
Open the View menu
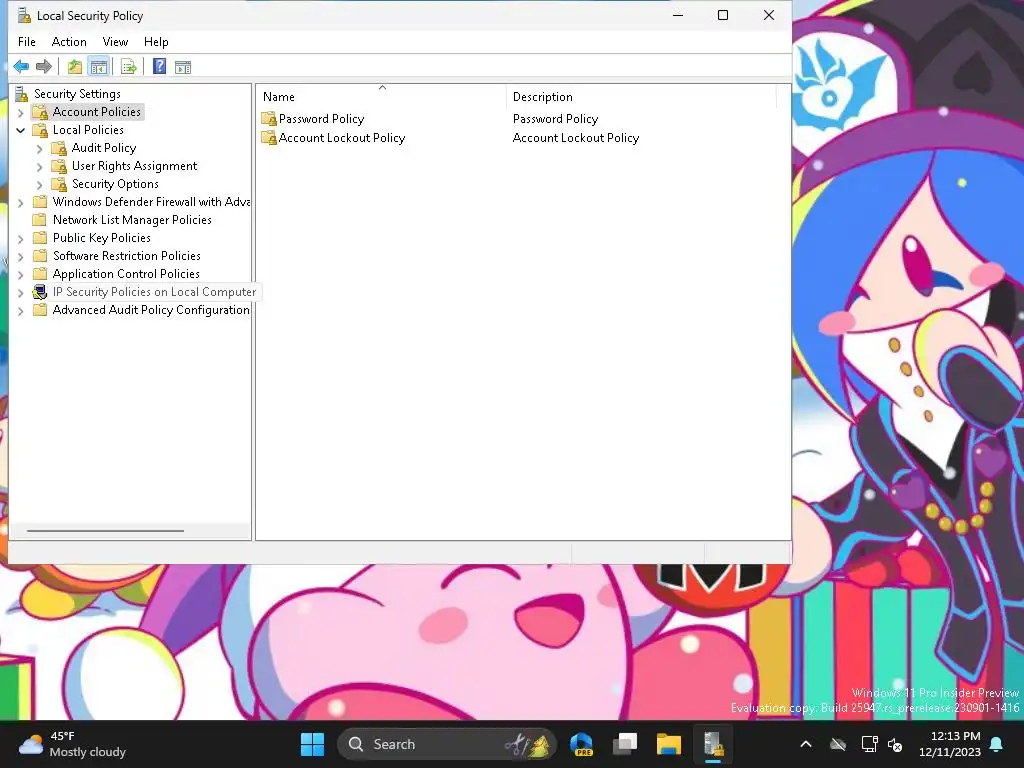click(115, 42)
